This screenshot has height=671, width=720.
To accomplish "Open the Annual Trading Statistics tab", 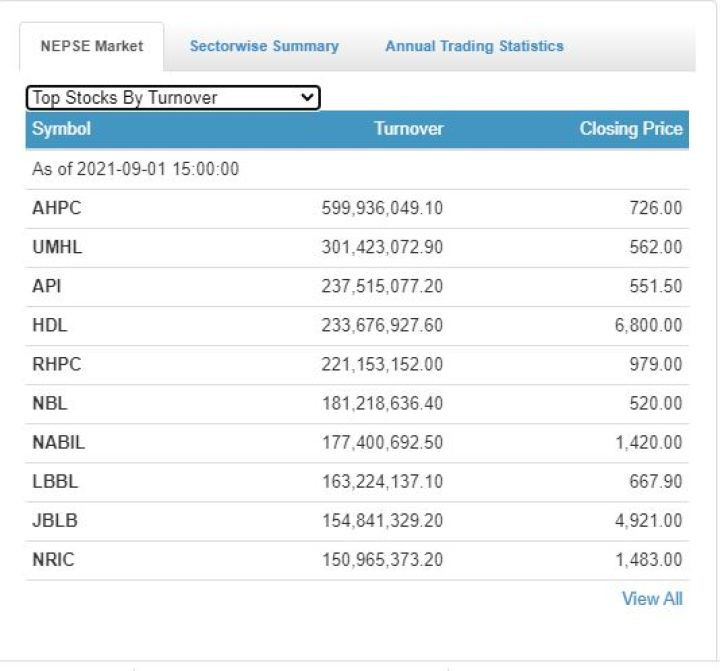I will [x=474, y=46].
